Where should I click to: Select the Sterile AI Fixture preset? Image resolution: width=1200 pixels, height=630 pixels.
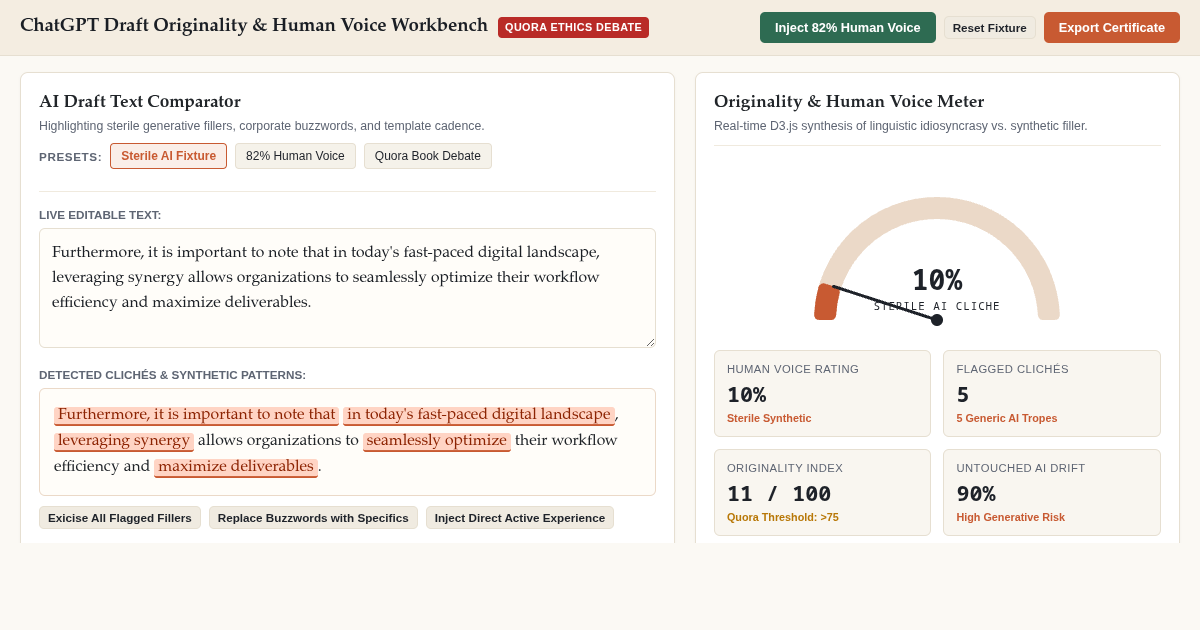168,156
